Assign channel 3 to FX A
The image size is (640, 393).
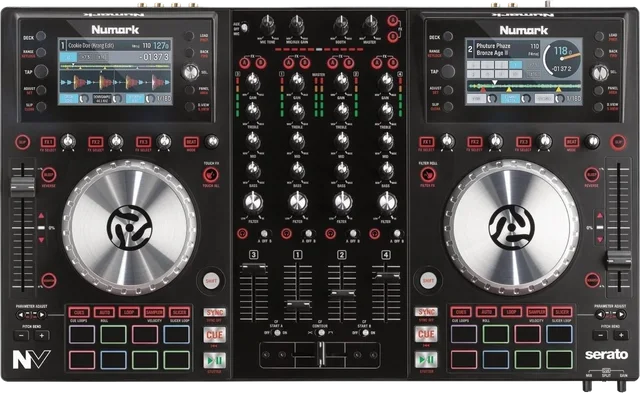pos(244,63)
